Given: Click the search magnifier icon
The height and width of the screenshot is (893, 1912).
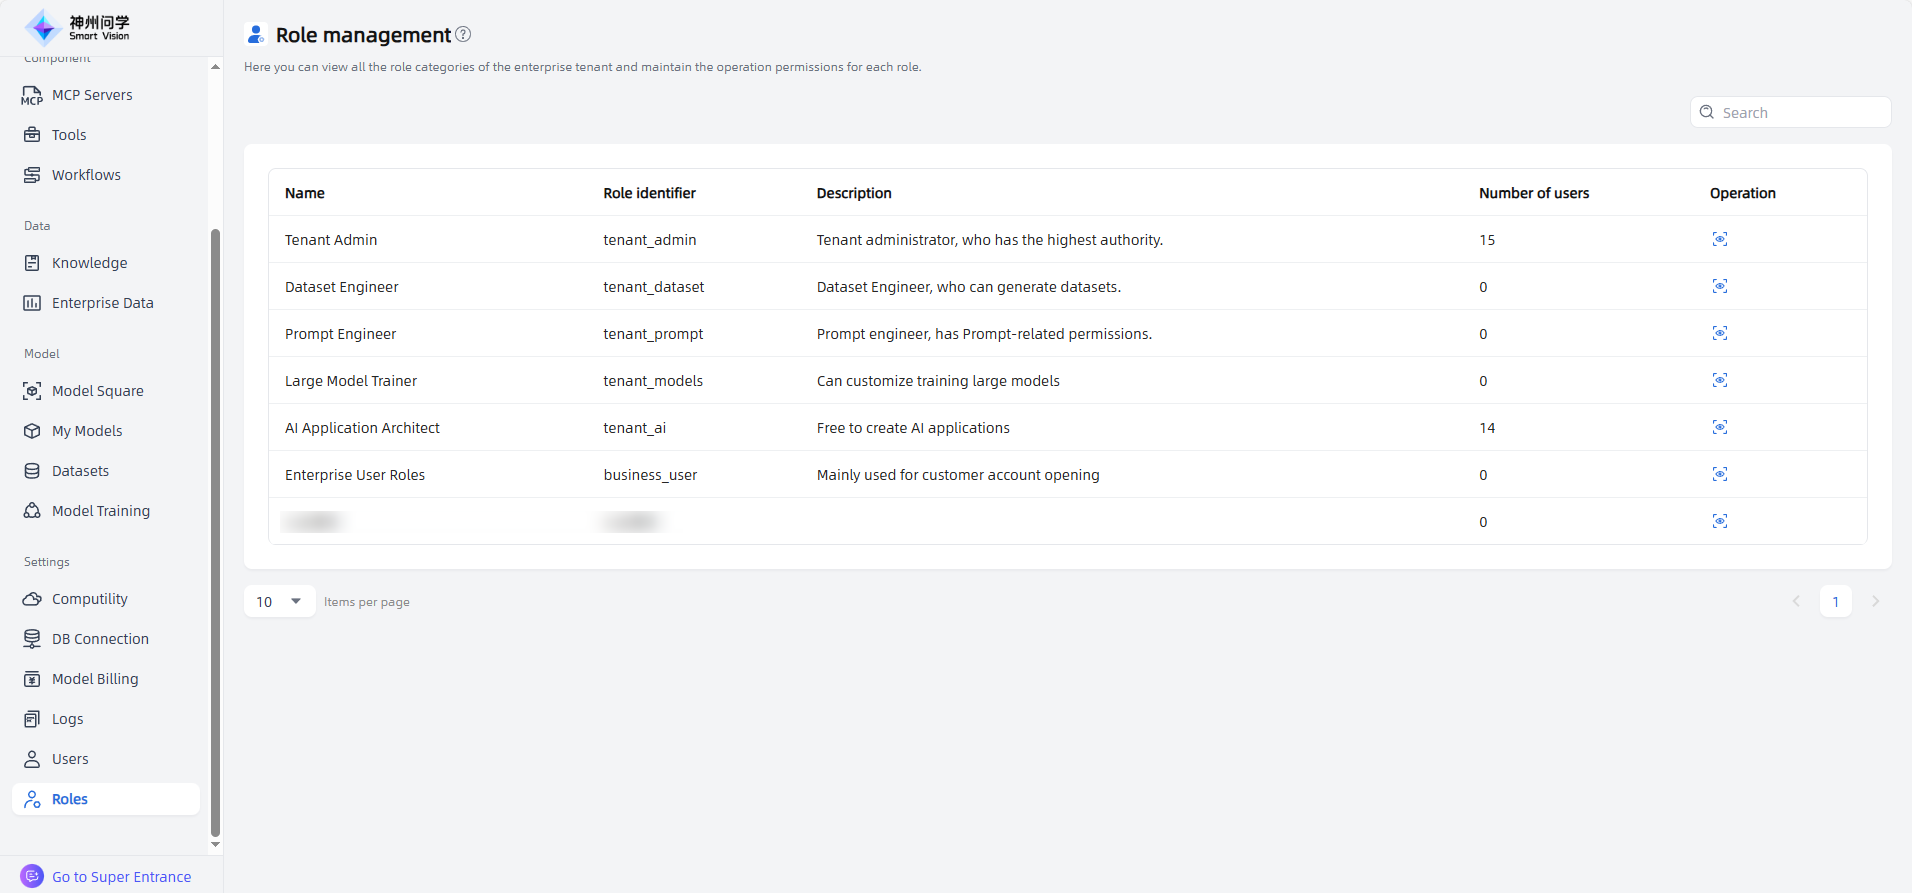Looking at the screenshot, I should coord(1707,113).
